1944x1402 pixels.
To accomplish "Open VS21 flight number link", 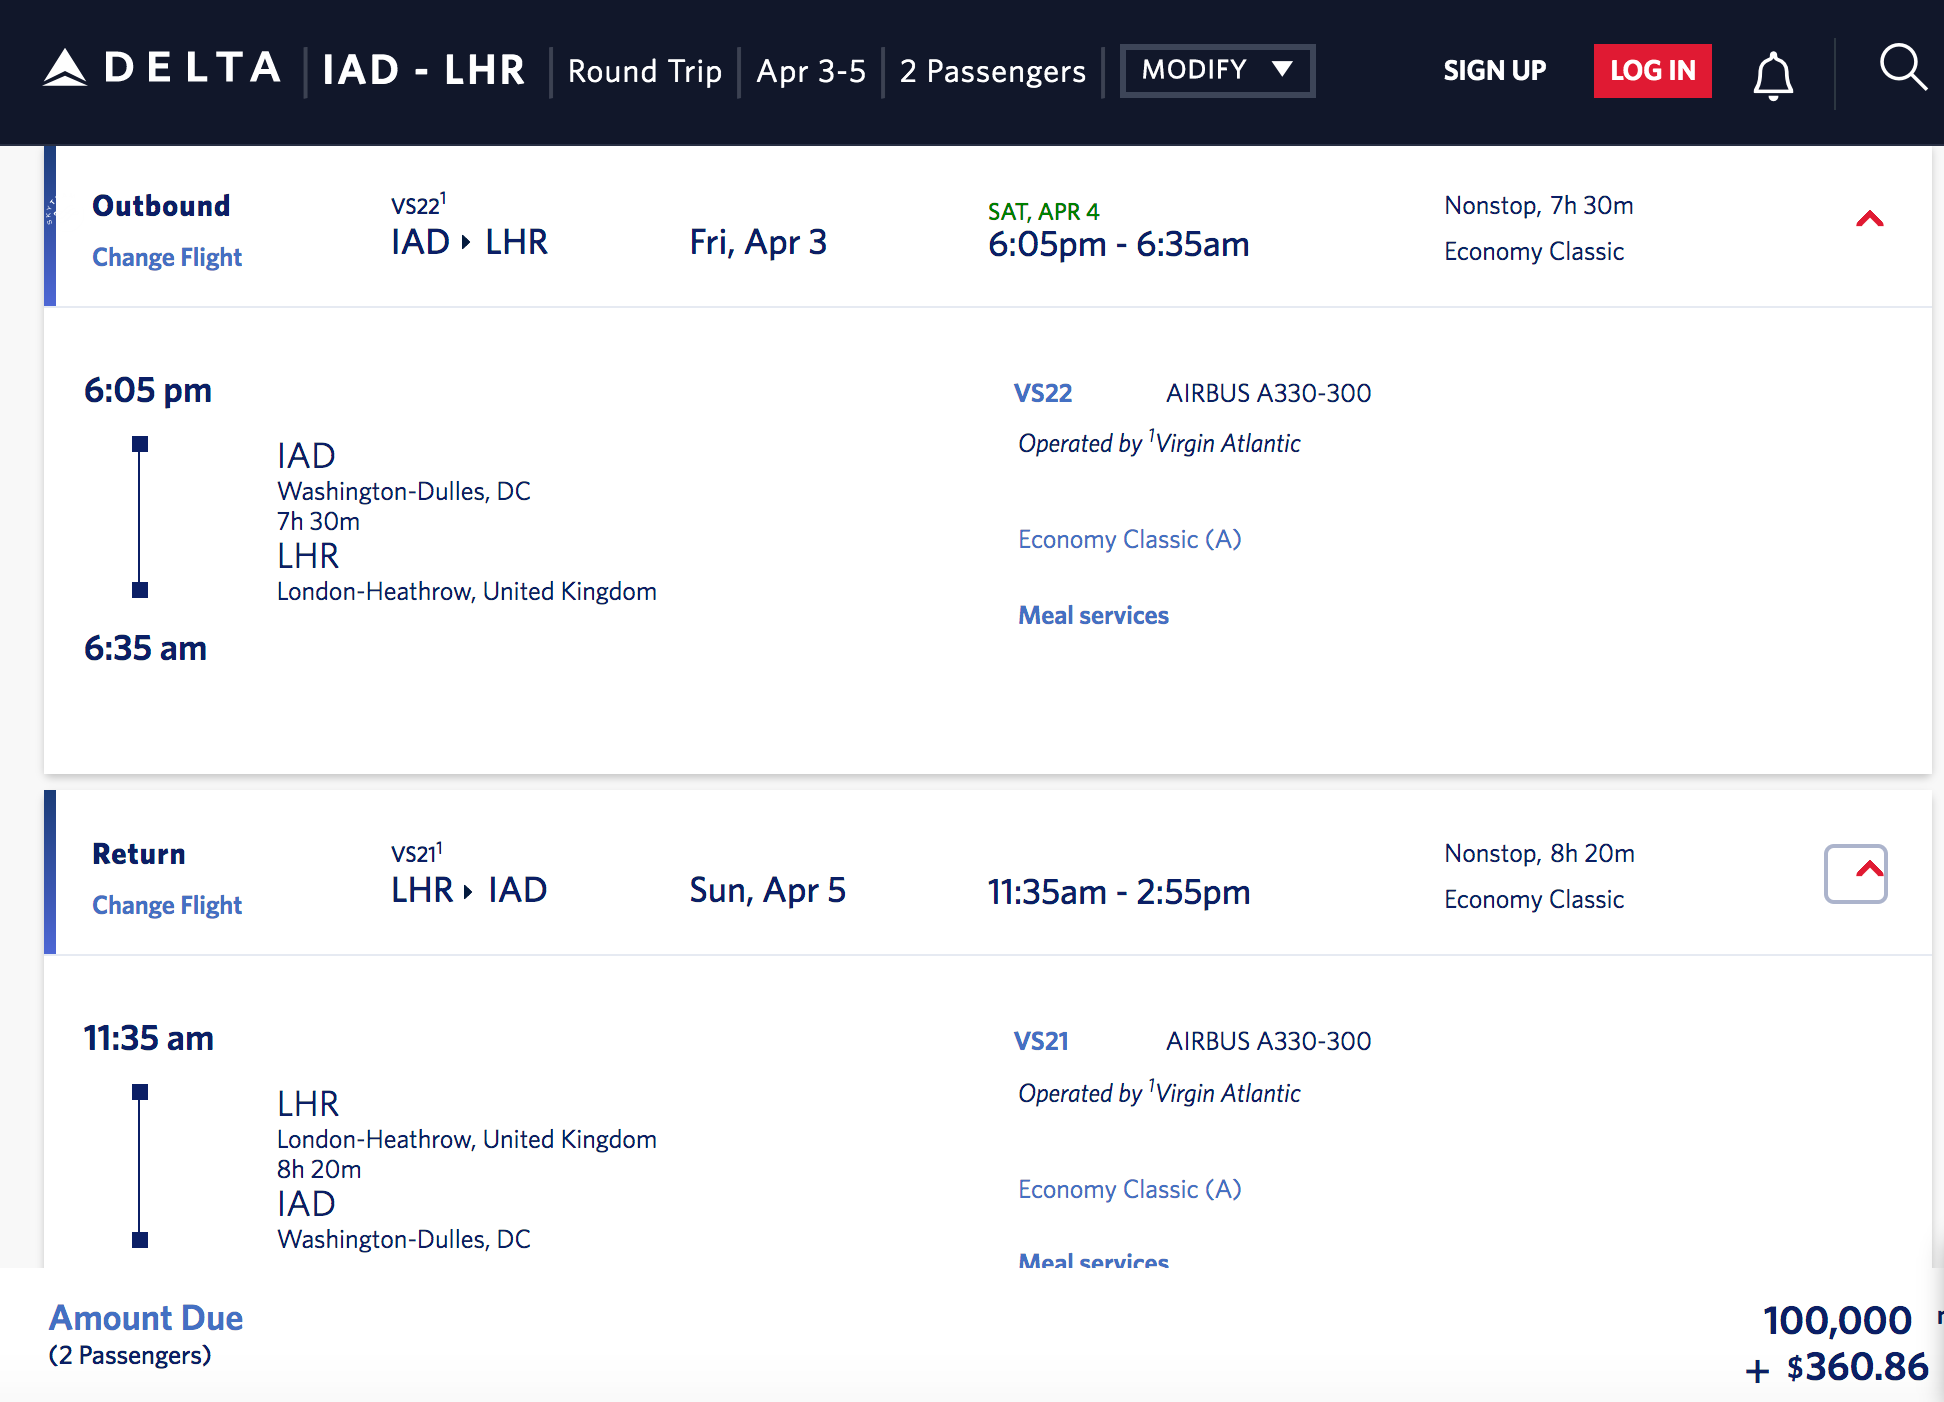I will pos(1041,1042).
